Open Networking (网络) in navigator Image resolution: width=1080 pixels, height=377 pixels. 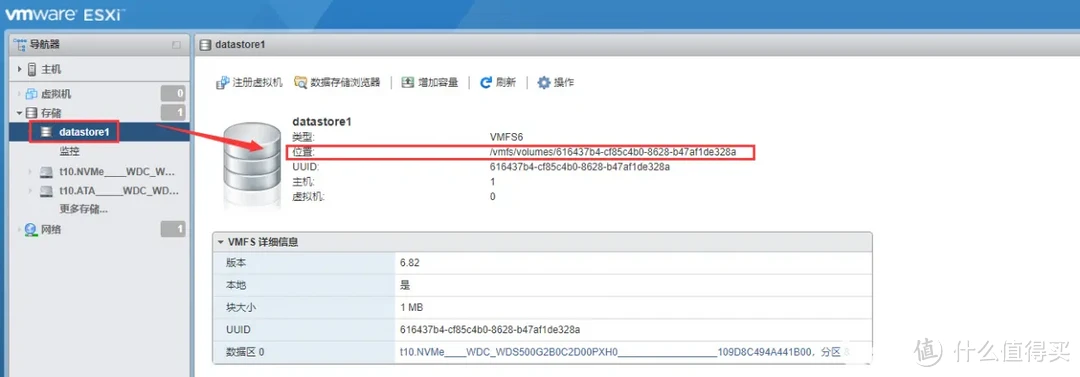tap(51, 230)
